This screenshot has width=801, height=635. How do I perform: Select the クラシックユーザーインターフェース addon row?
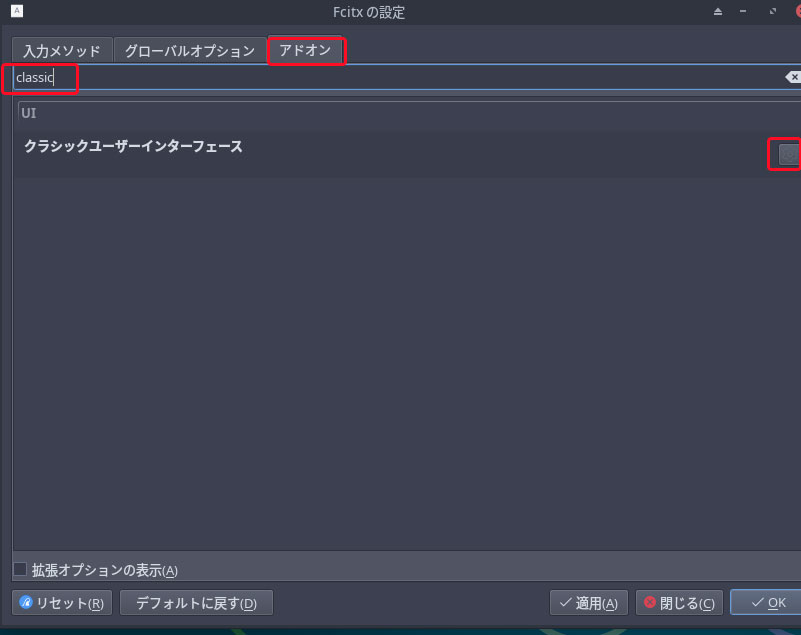(x=407, y=155)
